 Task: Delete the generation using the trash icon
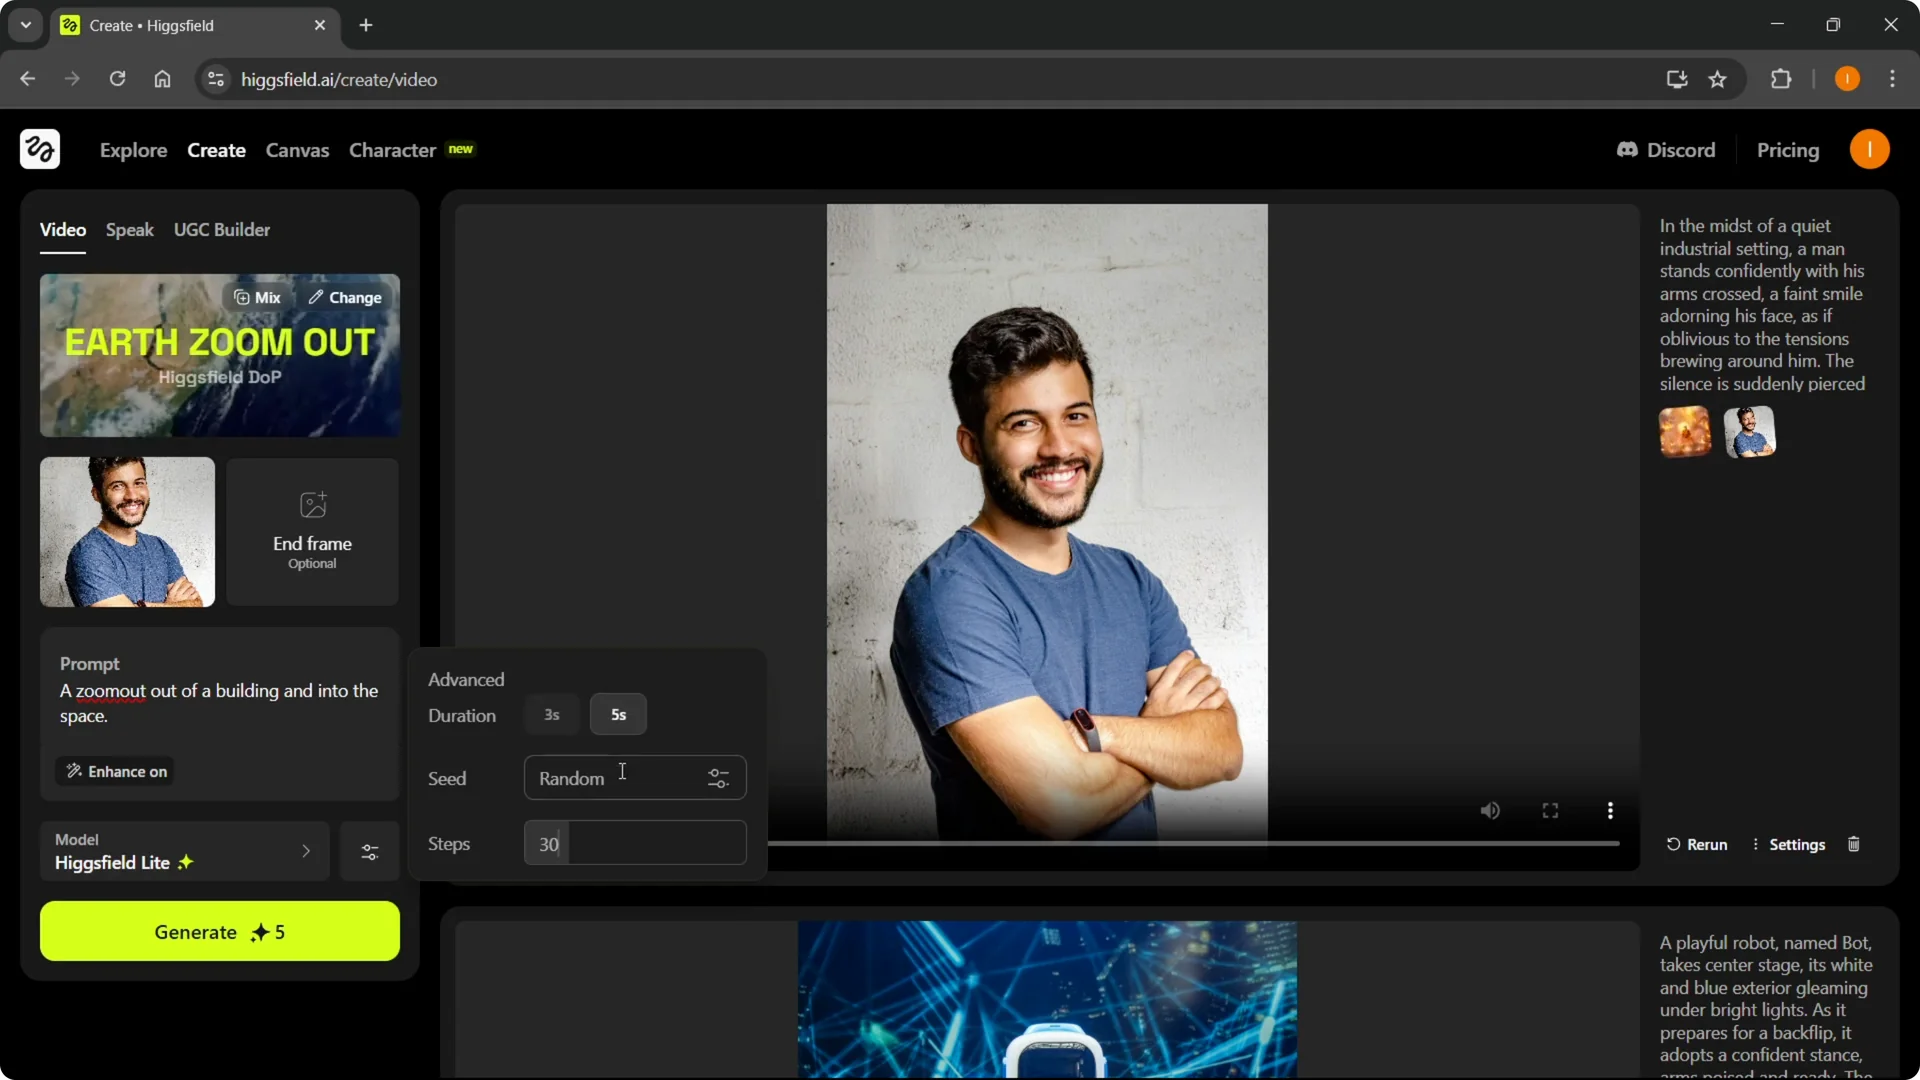(x=1853, y=844)
